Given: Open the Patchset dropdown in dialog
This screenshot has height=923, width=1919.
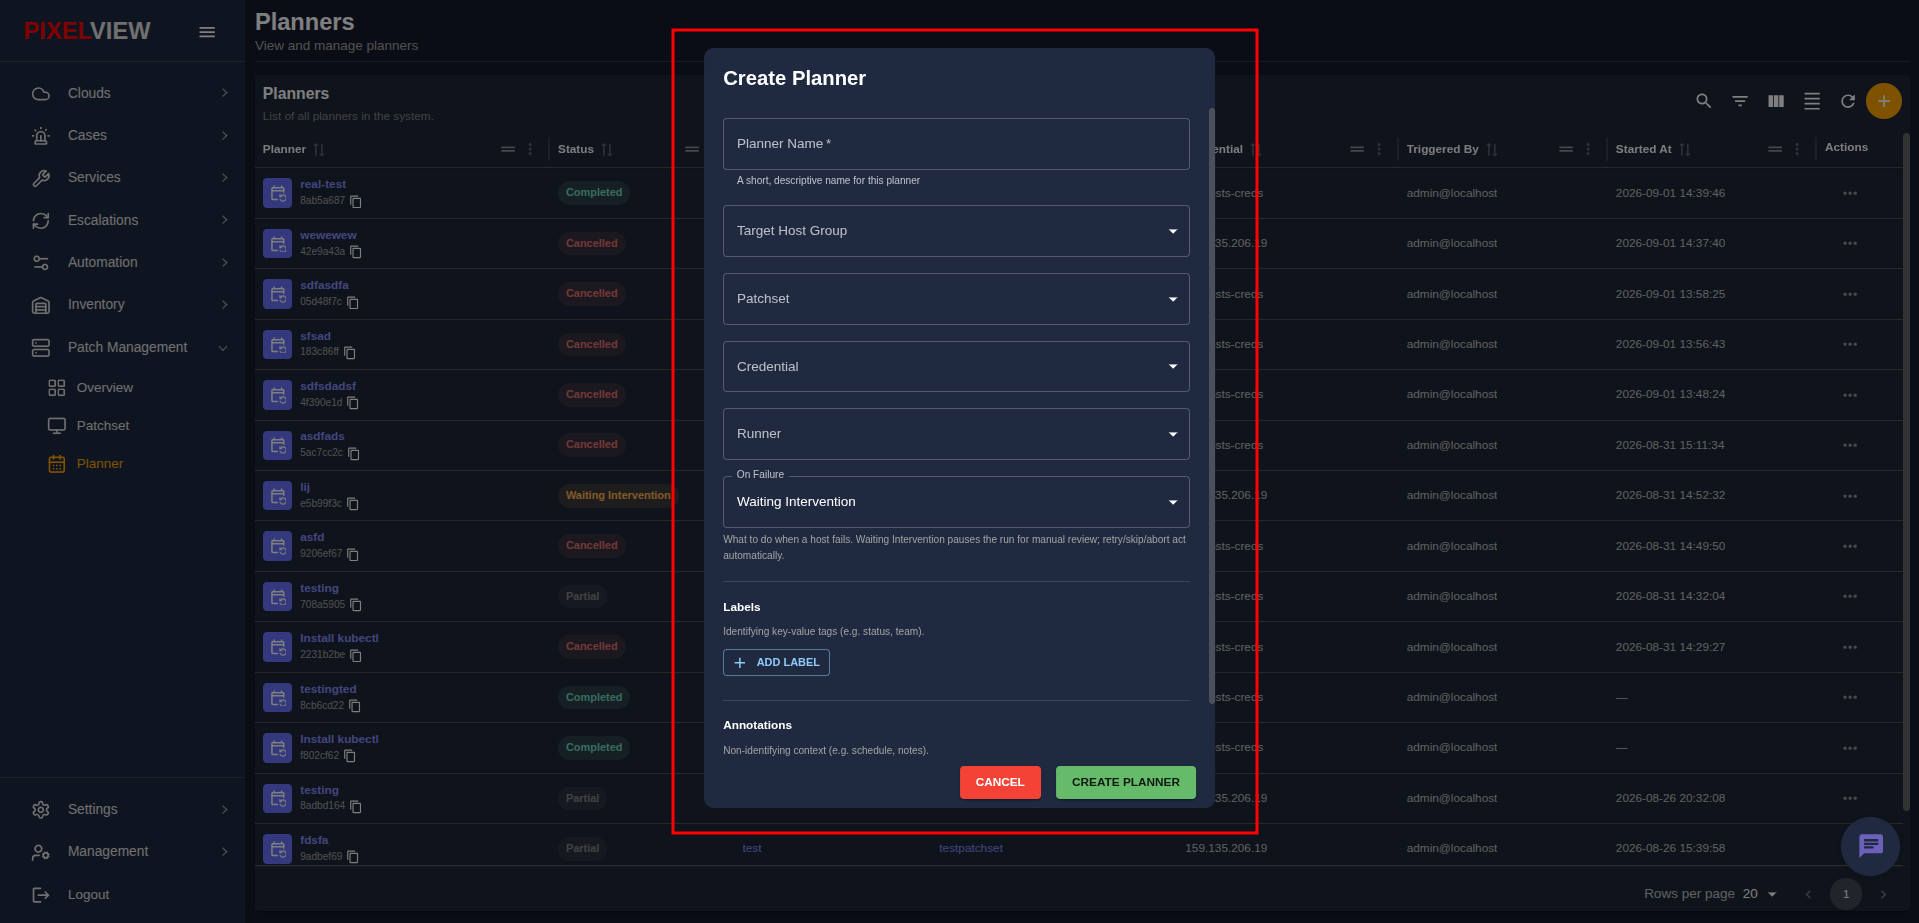Looking at the screenshot, I should pyautogui.click(x=956, y=299).
